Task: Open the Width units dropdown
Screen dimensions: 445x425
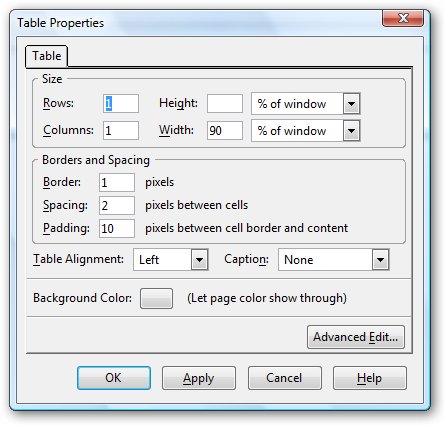Action: [x=305, y=131]
